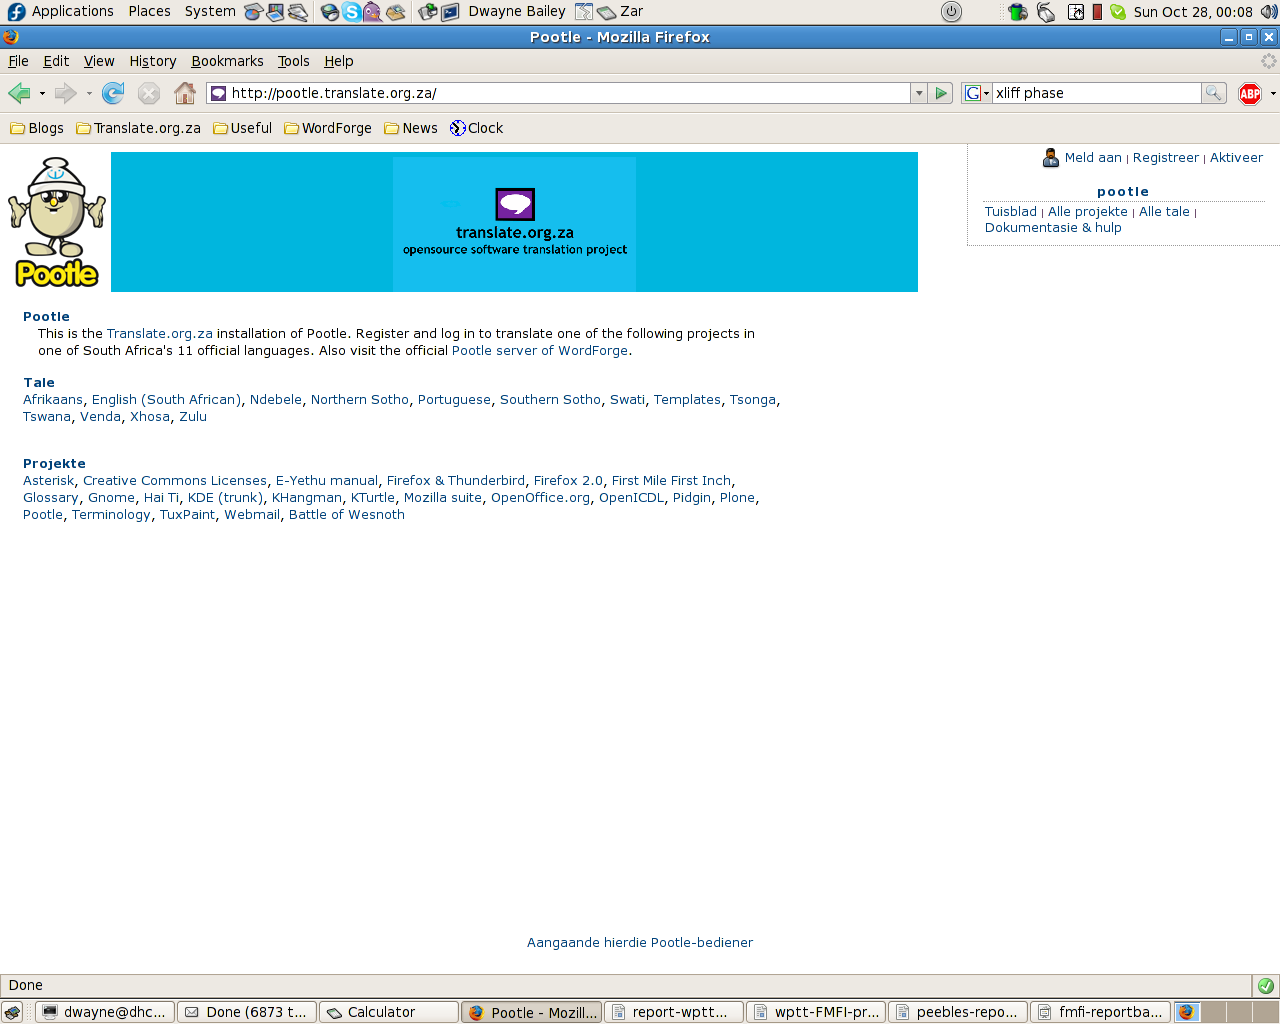Click the security checkmark icon in the status bar
The image size is (1280, 1024).
(x=1265, y=985)
